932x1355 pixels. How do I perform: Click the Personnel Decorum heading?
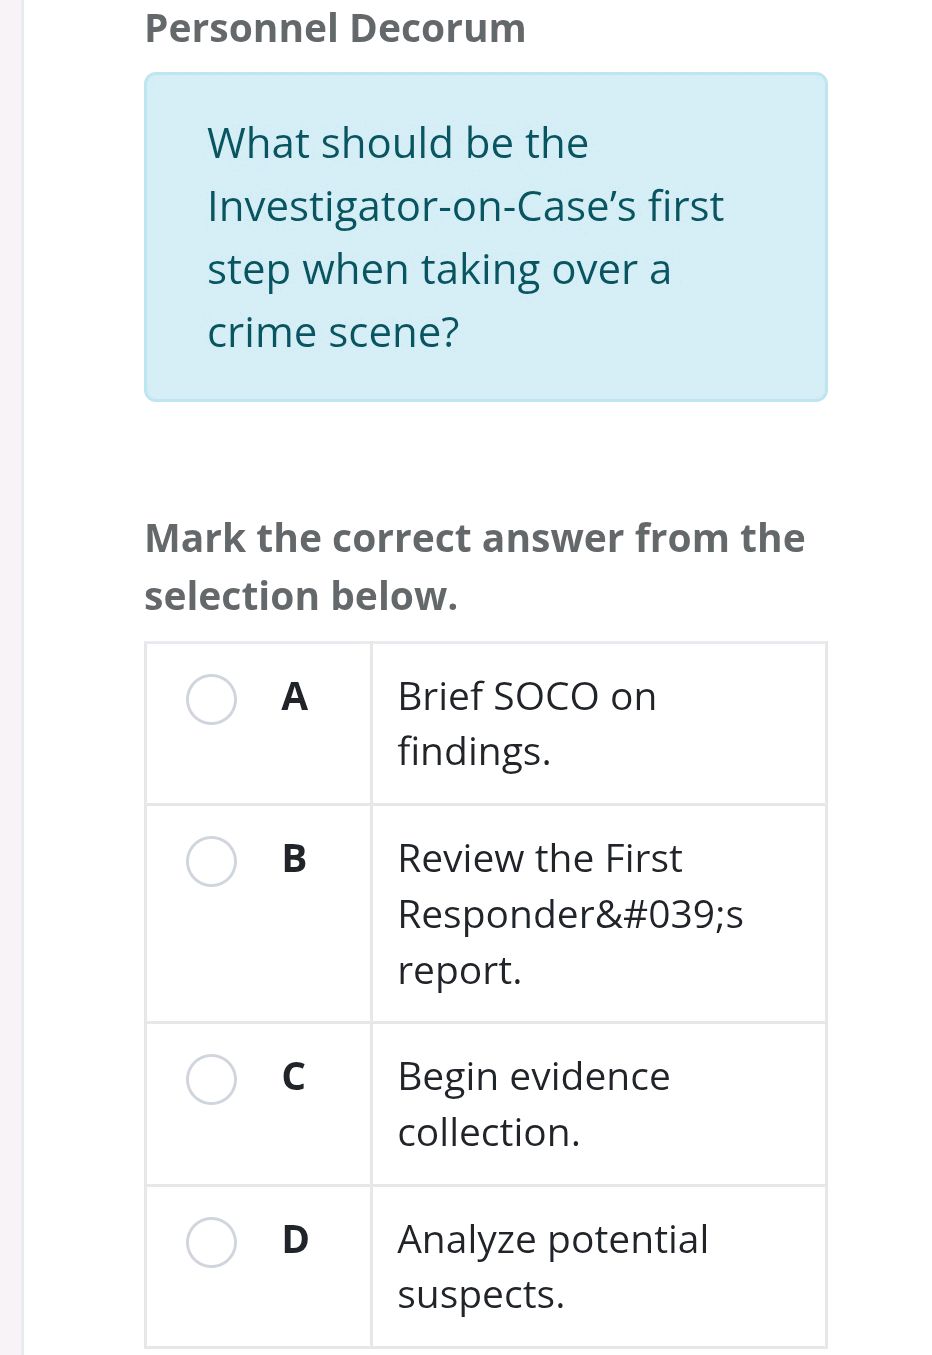click(x=335, y=28)
